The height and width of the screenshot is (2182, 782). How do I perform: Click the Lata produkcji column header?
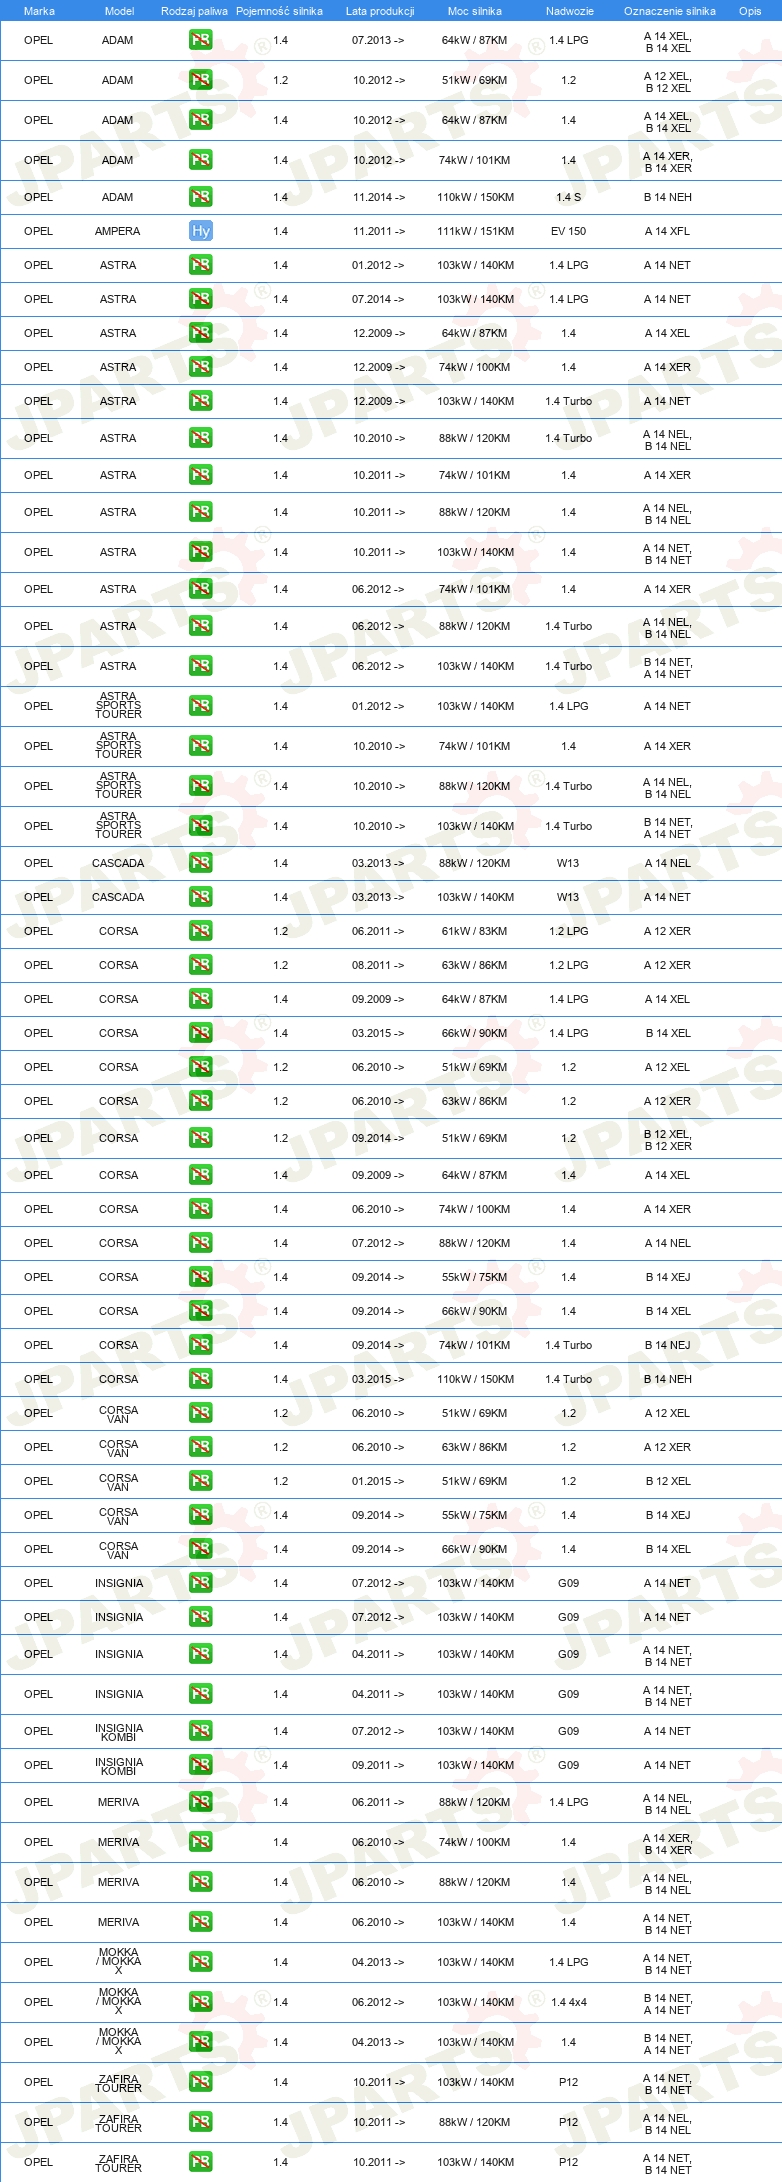coord(380,11)
